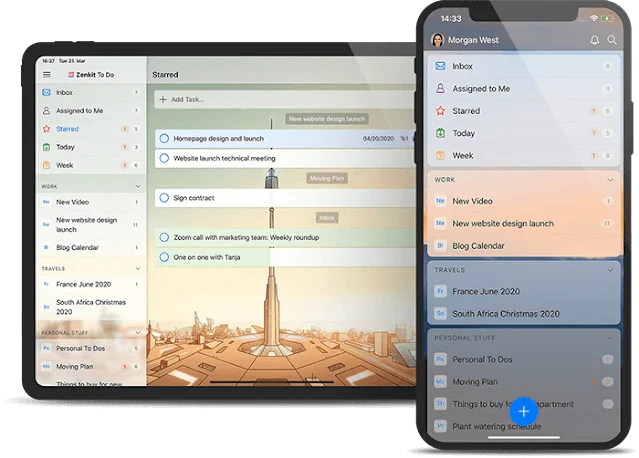Check off Website launch technical meeting
Image resolution: width=639 pixels, height=458 pixels.
click(164, 158)
